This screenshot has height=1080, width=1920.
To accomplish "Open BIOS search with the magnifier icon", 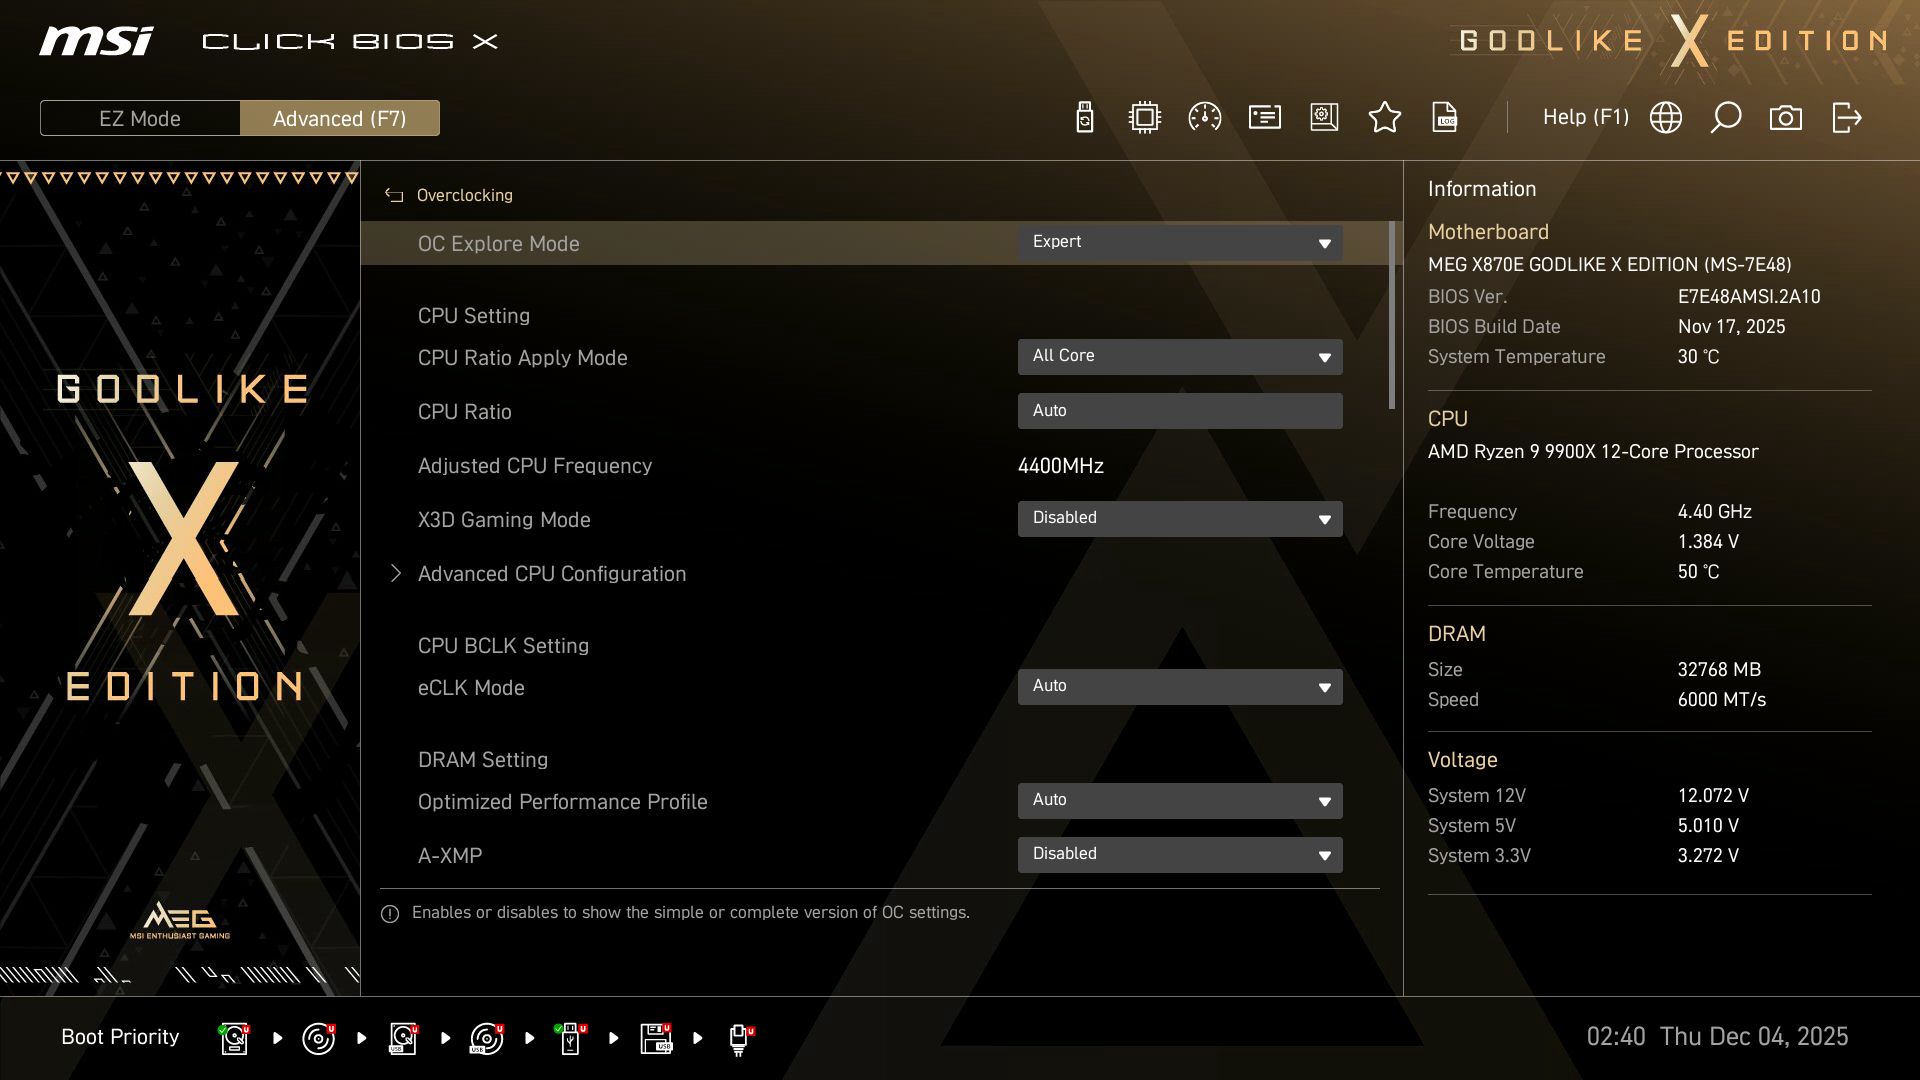I will coord(1725,117).
